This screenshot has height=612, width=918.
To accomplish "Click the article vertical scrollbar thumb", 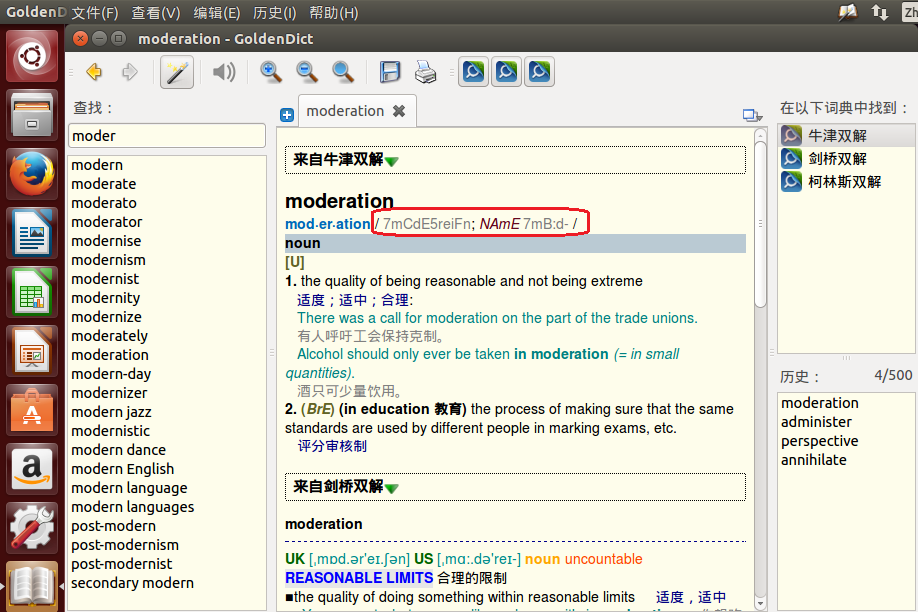I will click(x=760, y=223).
